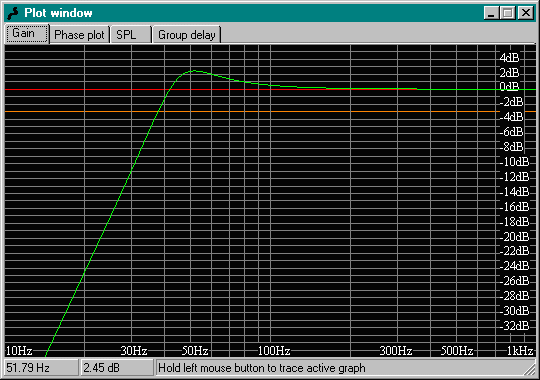Click the 51.79 Hz frequency readout
The image size is (540, 380).
(41, 368)
